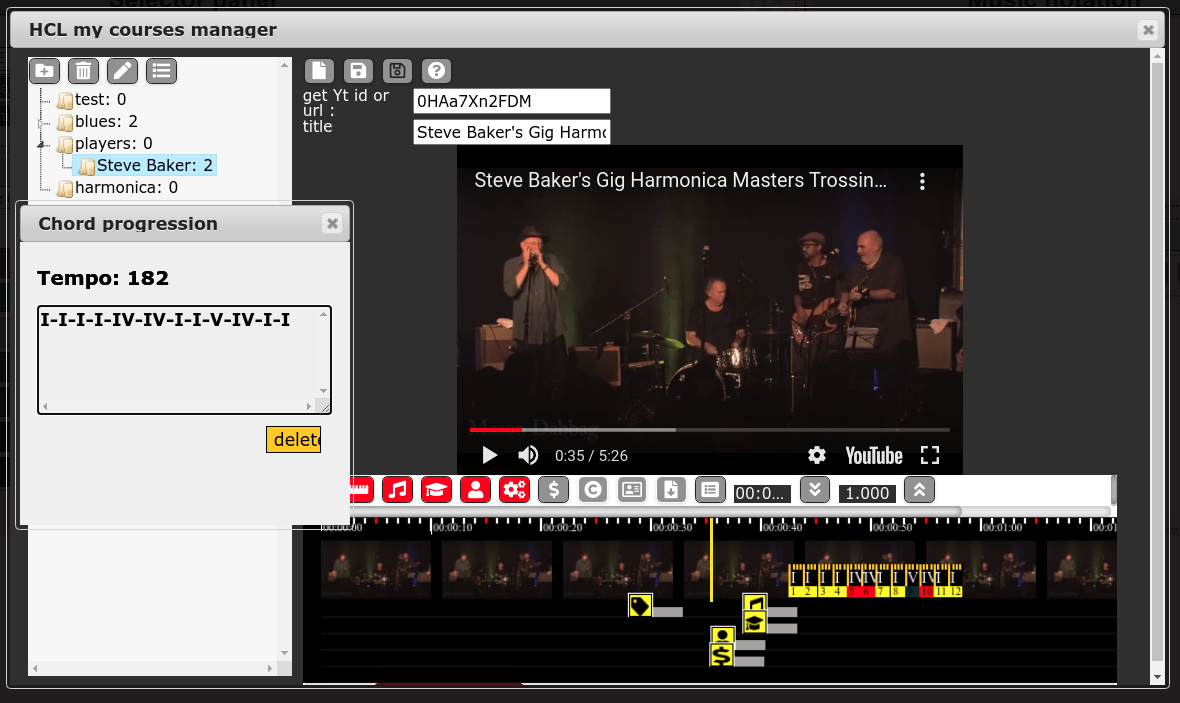Click the first video thumbnail in timeline
Image resolution: width=1180 pixels, height=703 pixels.
(x=376, y=570)
